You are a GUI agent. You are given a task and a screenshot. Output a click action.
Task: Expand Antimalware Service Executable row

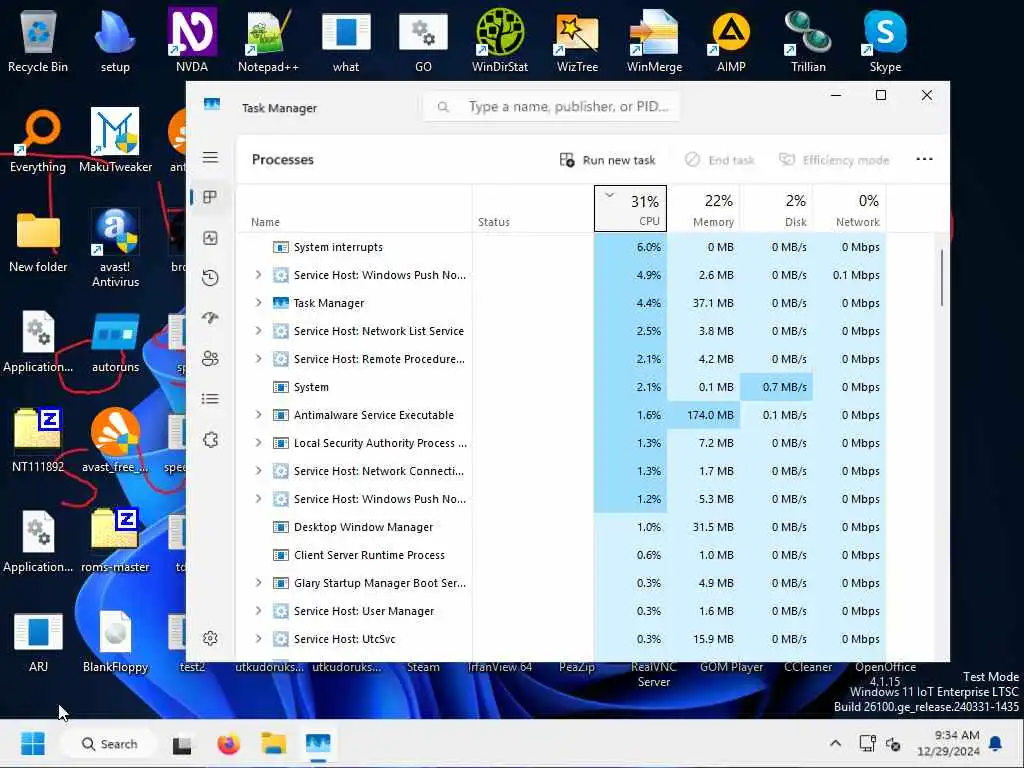coord(258,415)
